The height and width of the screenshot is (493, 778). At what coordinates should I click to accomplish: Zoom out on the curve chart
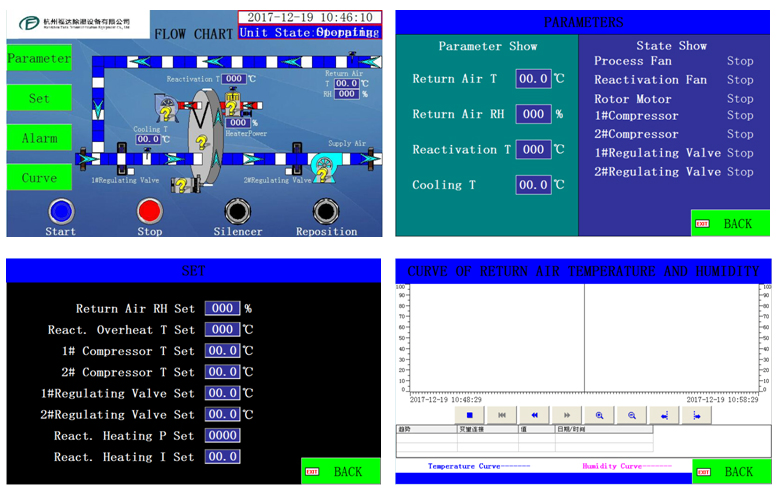tap(632, 414)
